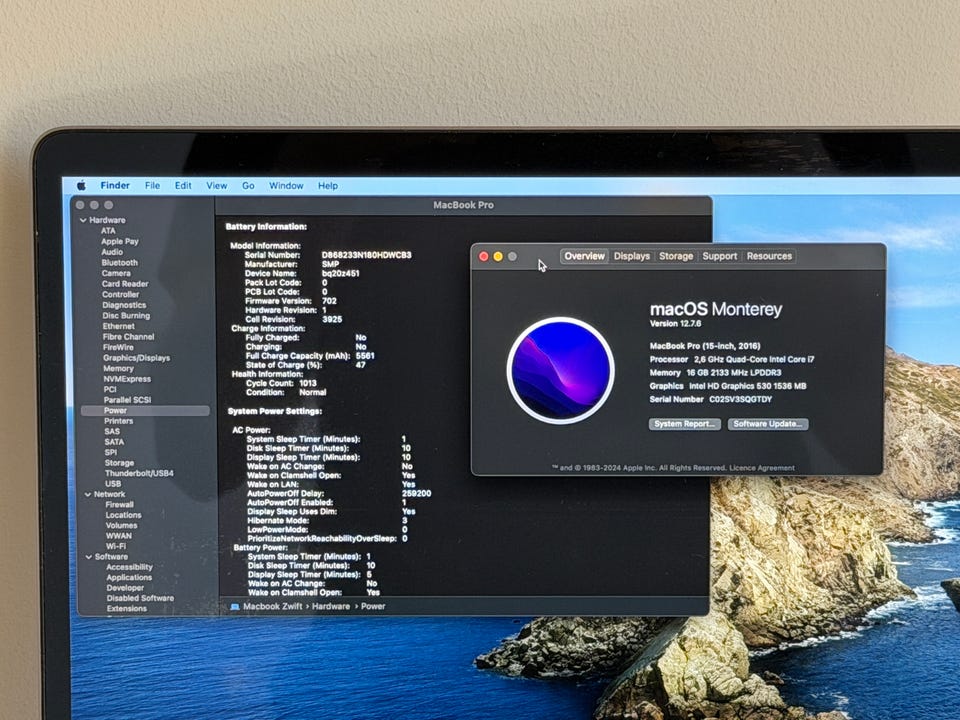
Task: Select NVMExpress in the sidebar
Action: (x=127, y=379)
